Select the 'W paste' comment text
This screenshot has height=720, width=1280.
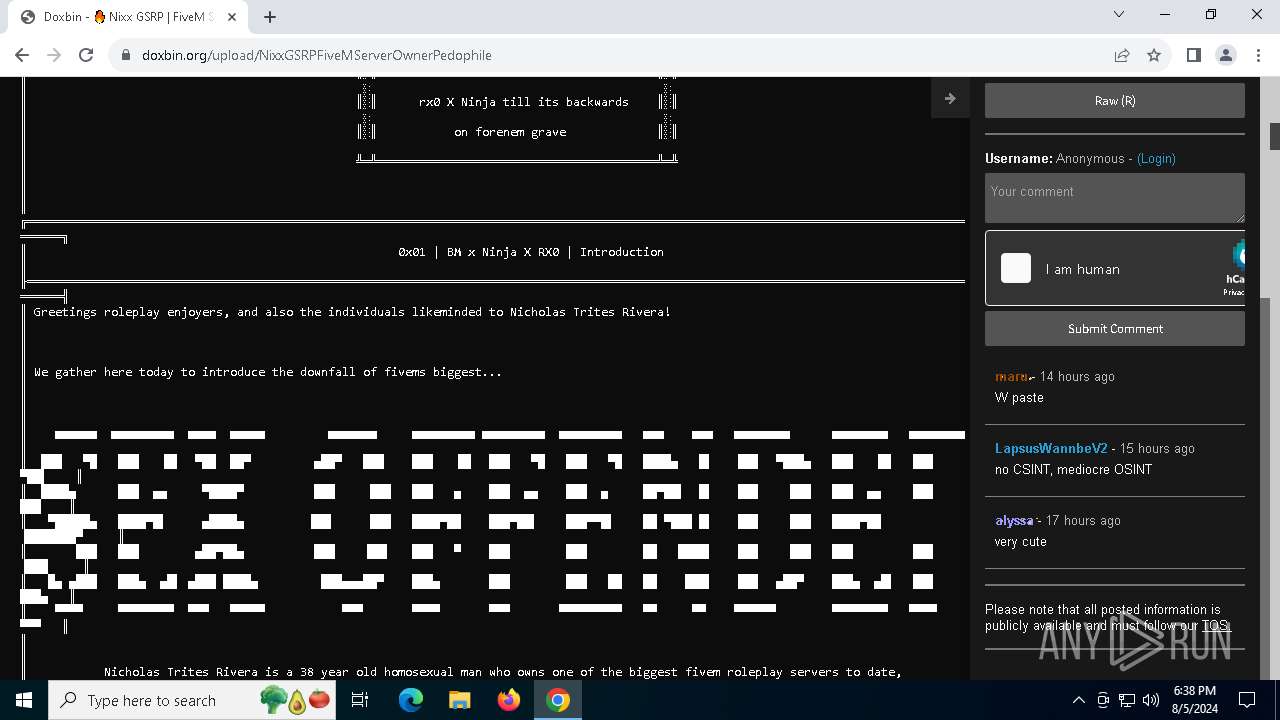click(1019, 397)
